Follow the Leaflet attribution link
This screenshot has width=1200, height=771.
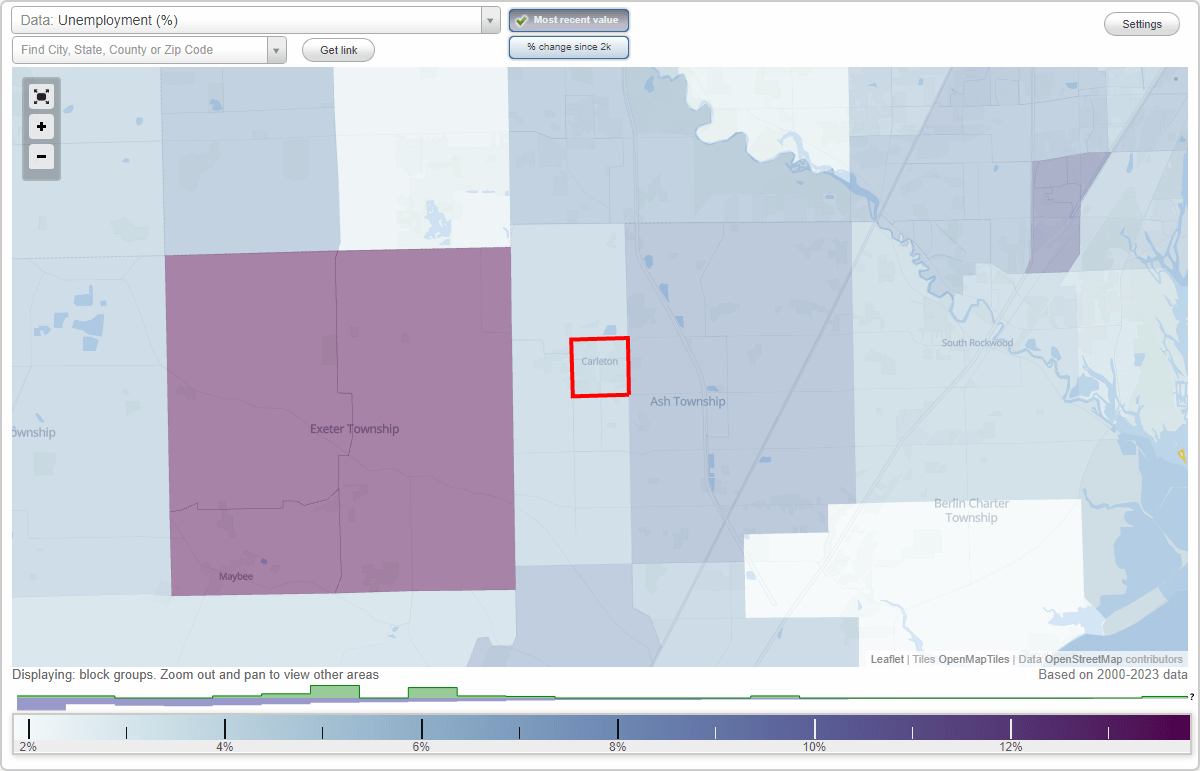pyautogui.click(x=887, y=659)
